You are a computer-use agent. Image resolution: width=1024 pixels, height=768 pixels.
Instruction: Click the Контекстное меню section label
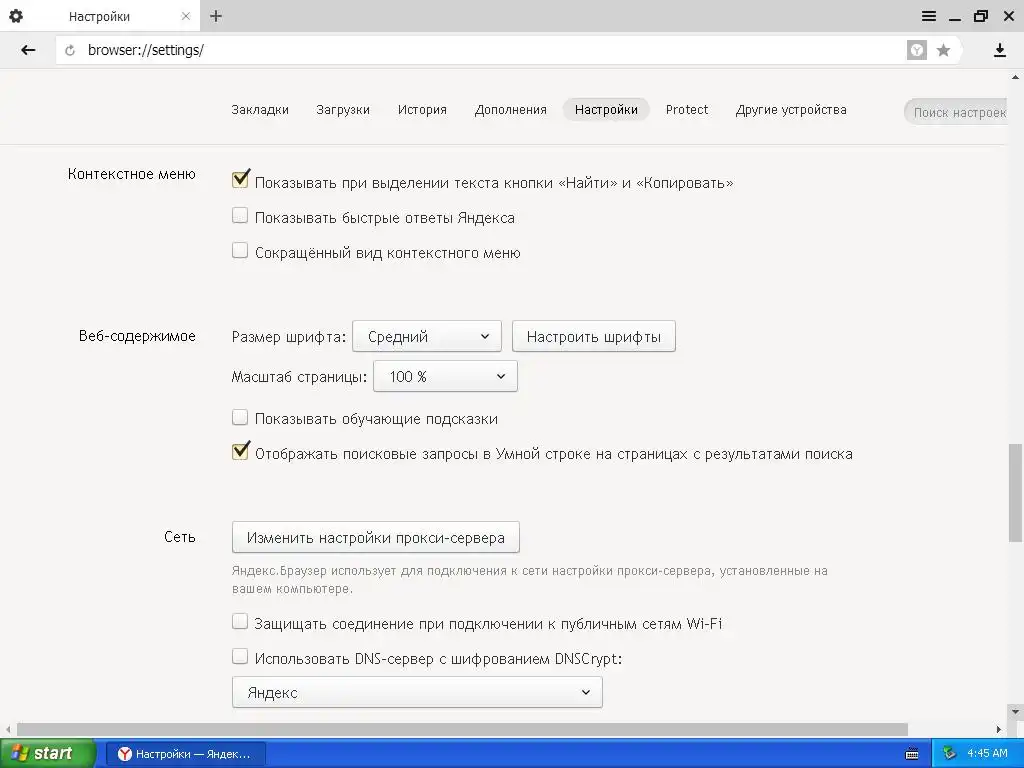coord(131,174)
